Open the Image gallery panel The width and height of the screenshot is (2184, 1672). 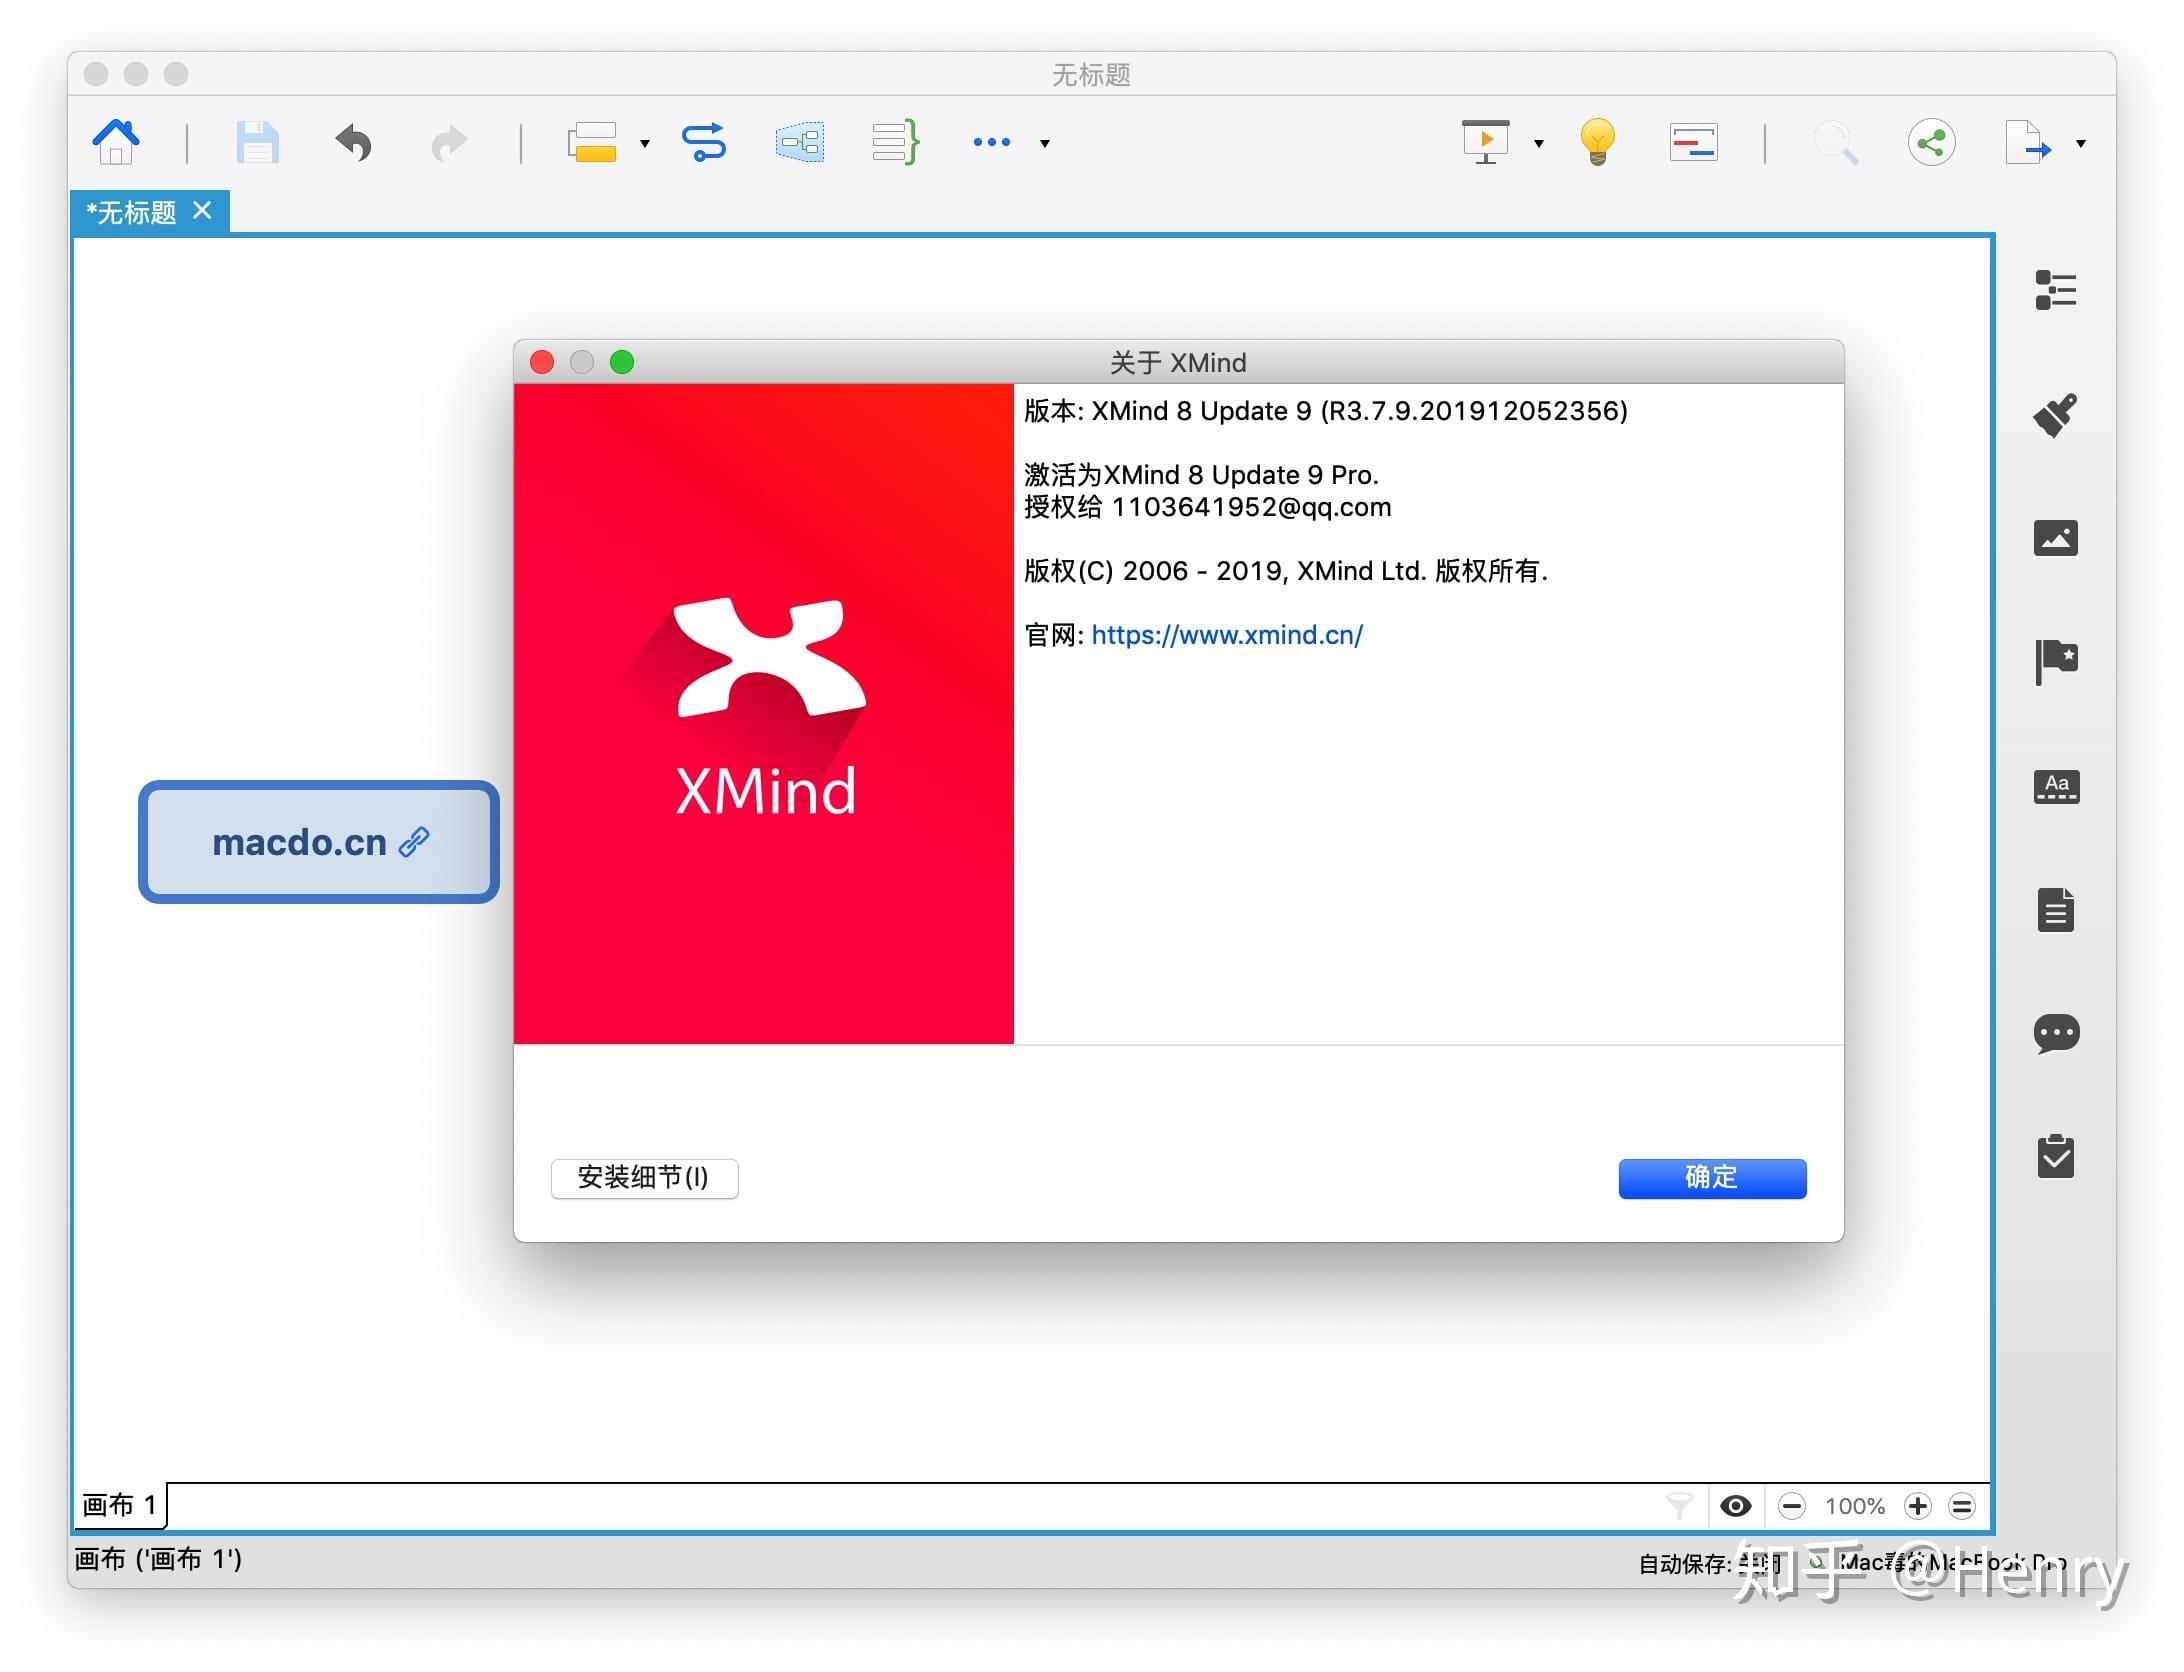tap(2056, 538)
